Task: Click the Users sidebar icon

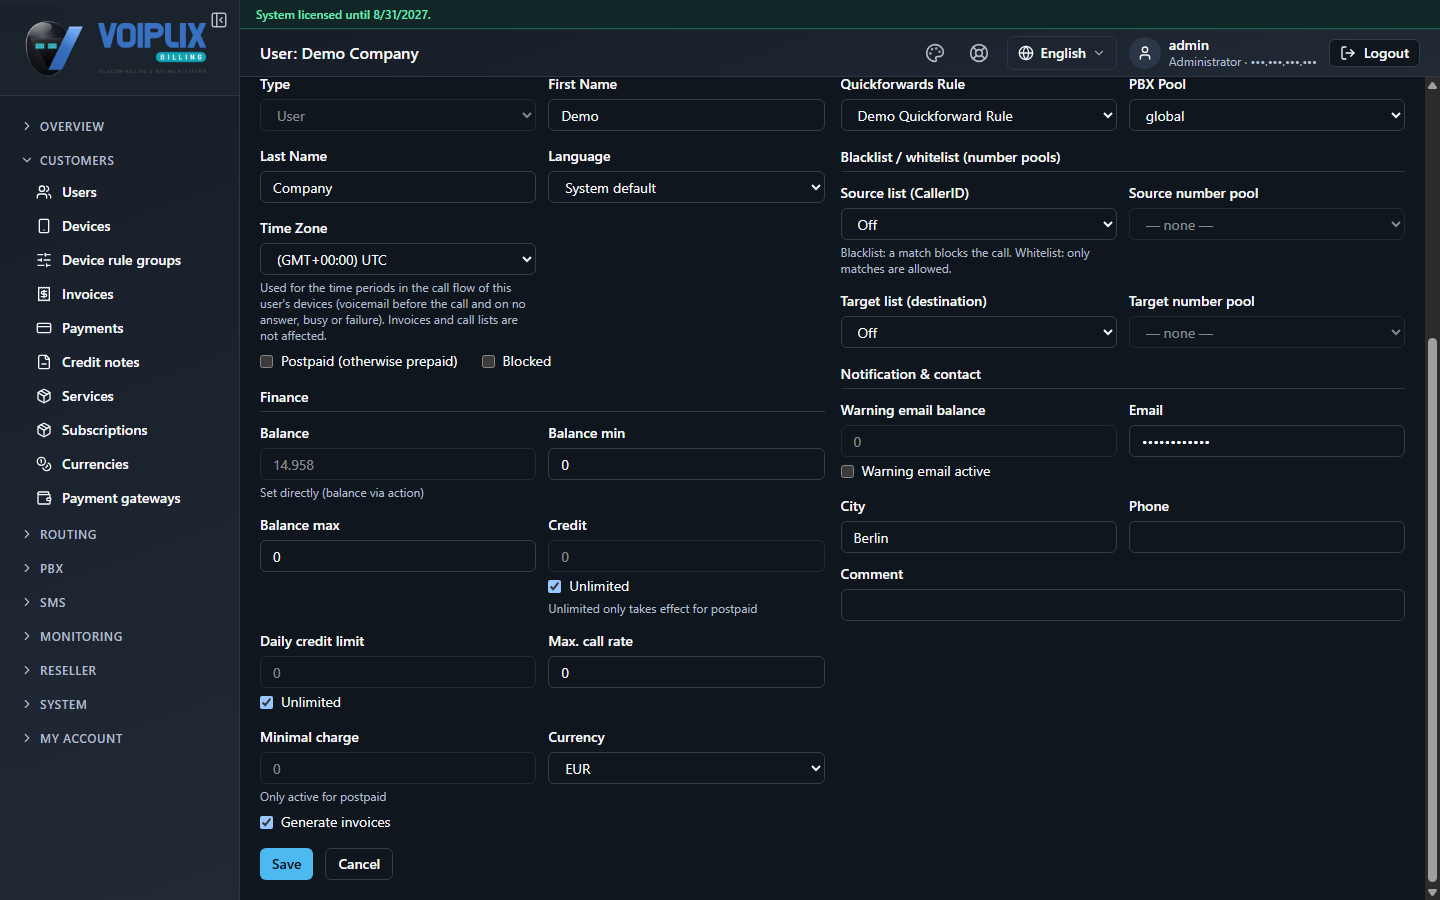Action: tap(44, 192)
